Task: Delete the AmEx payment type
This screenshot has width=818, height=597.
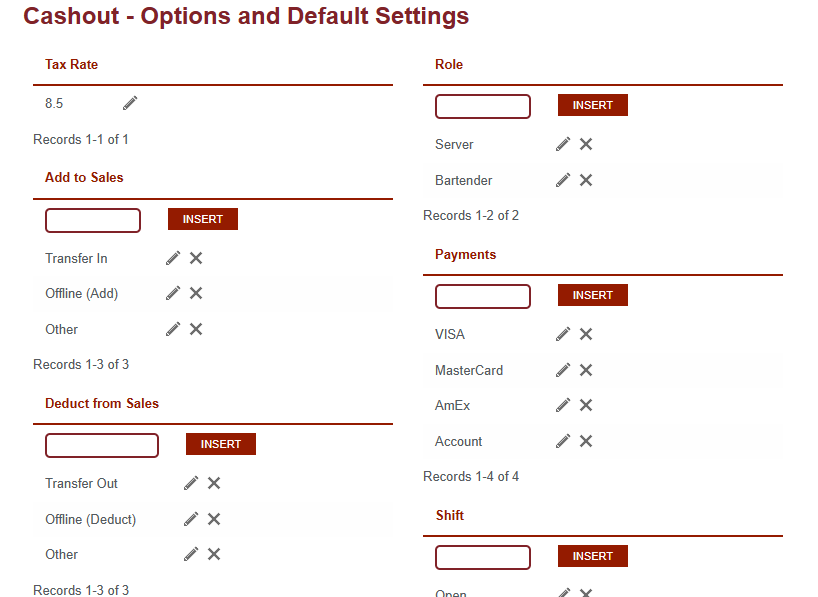Action: [x=586, y=405]
